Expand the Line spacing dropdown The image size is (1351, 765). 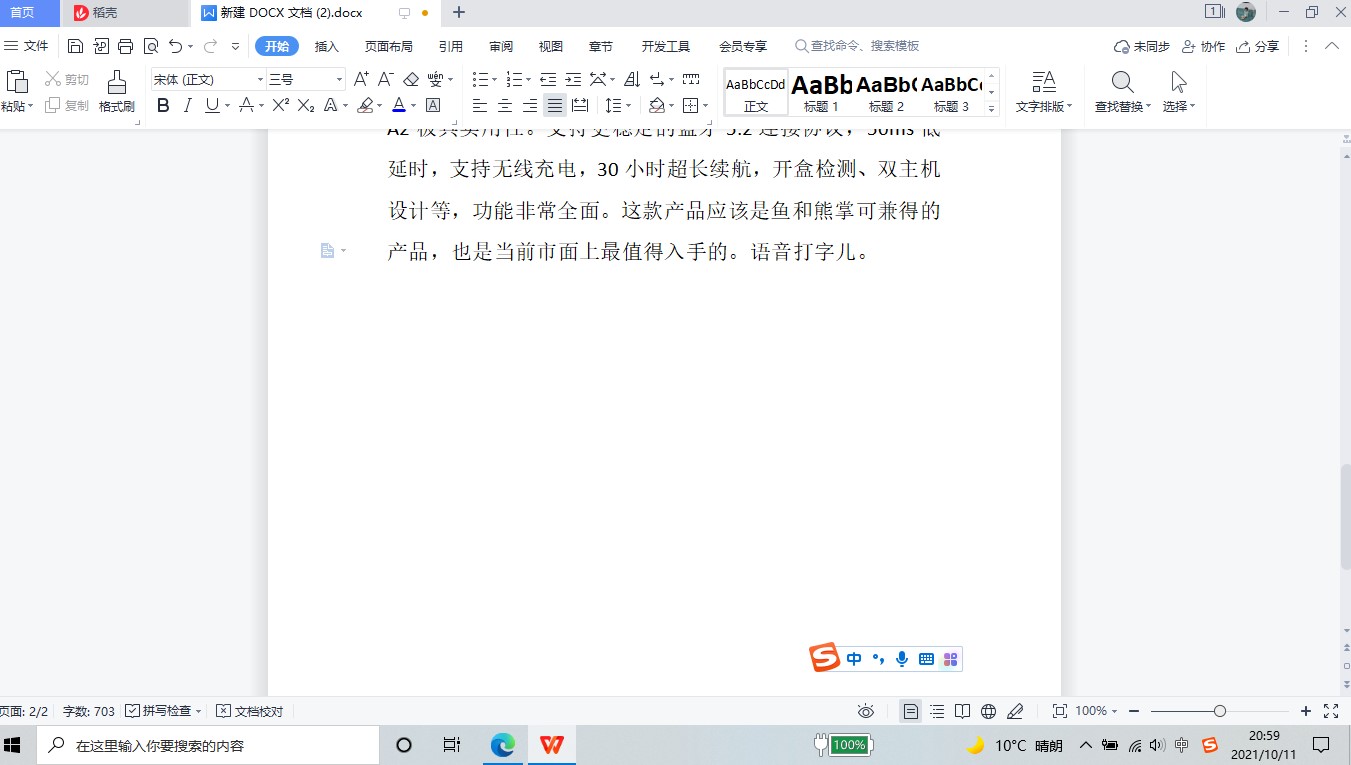[x=627, y=105]
